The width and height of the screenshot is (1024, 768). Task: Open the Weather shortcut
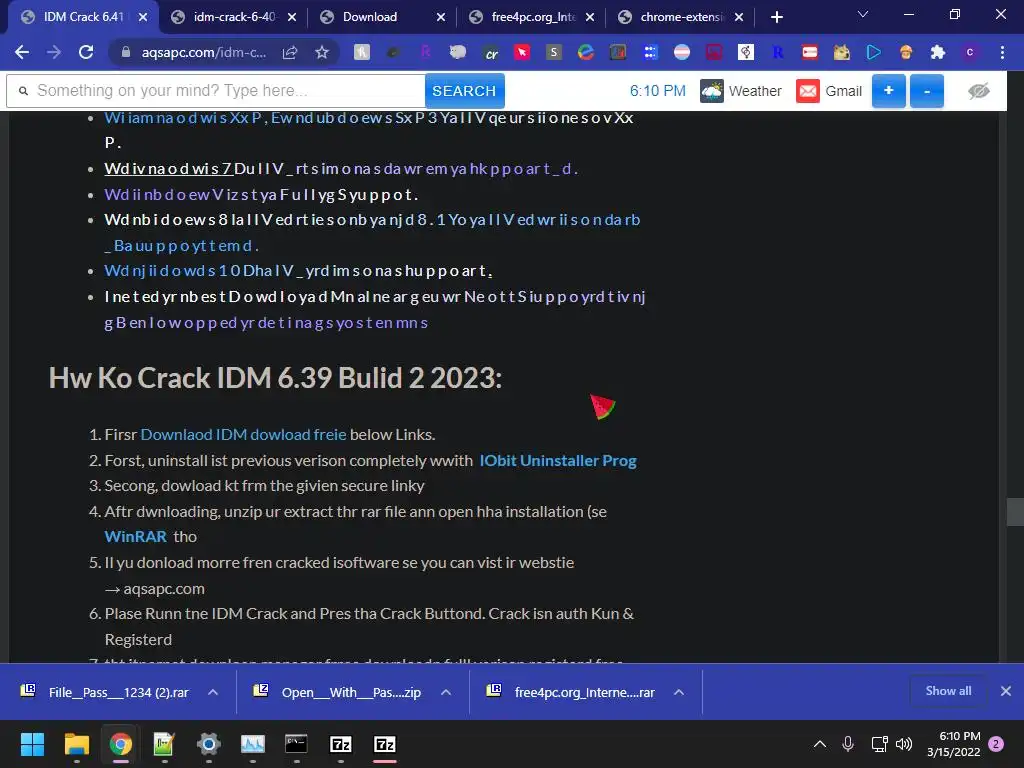point(741,91)
